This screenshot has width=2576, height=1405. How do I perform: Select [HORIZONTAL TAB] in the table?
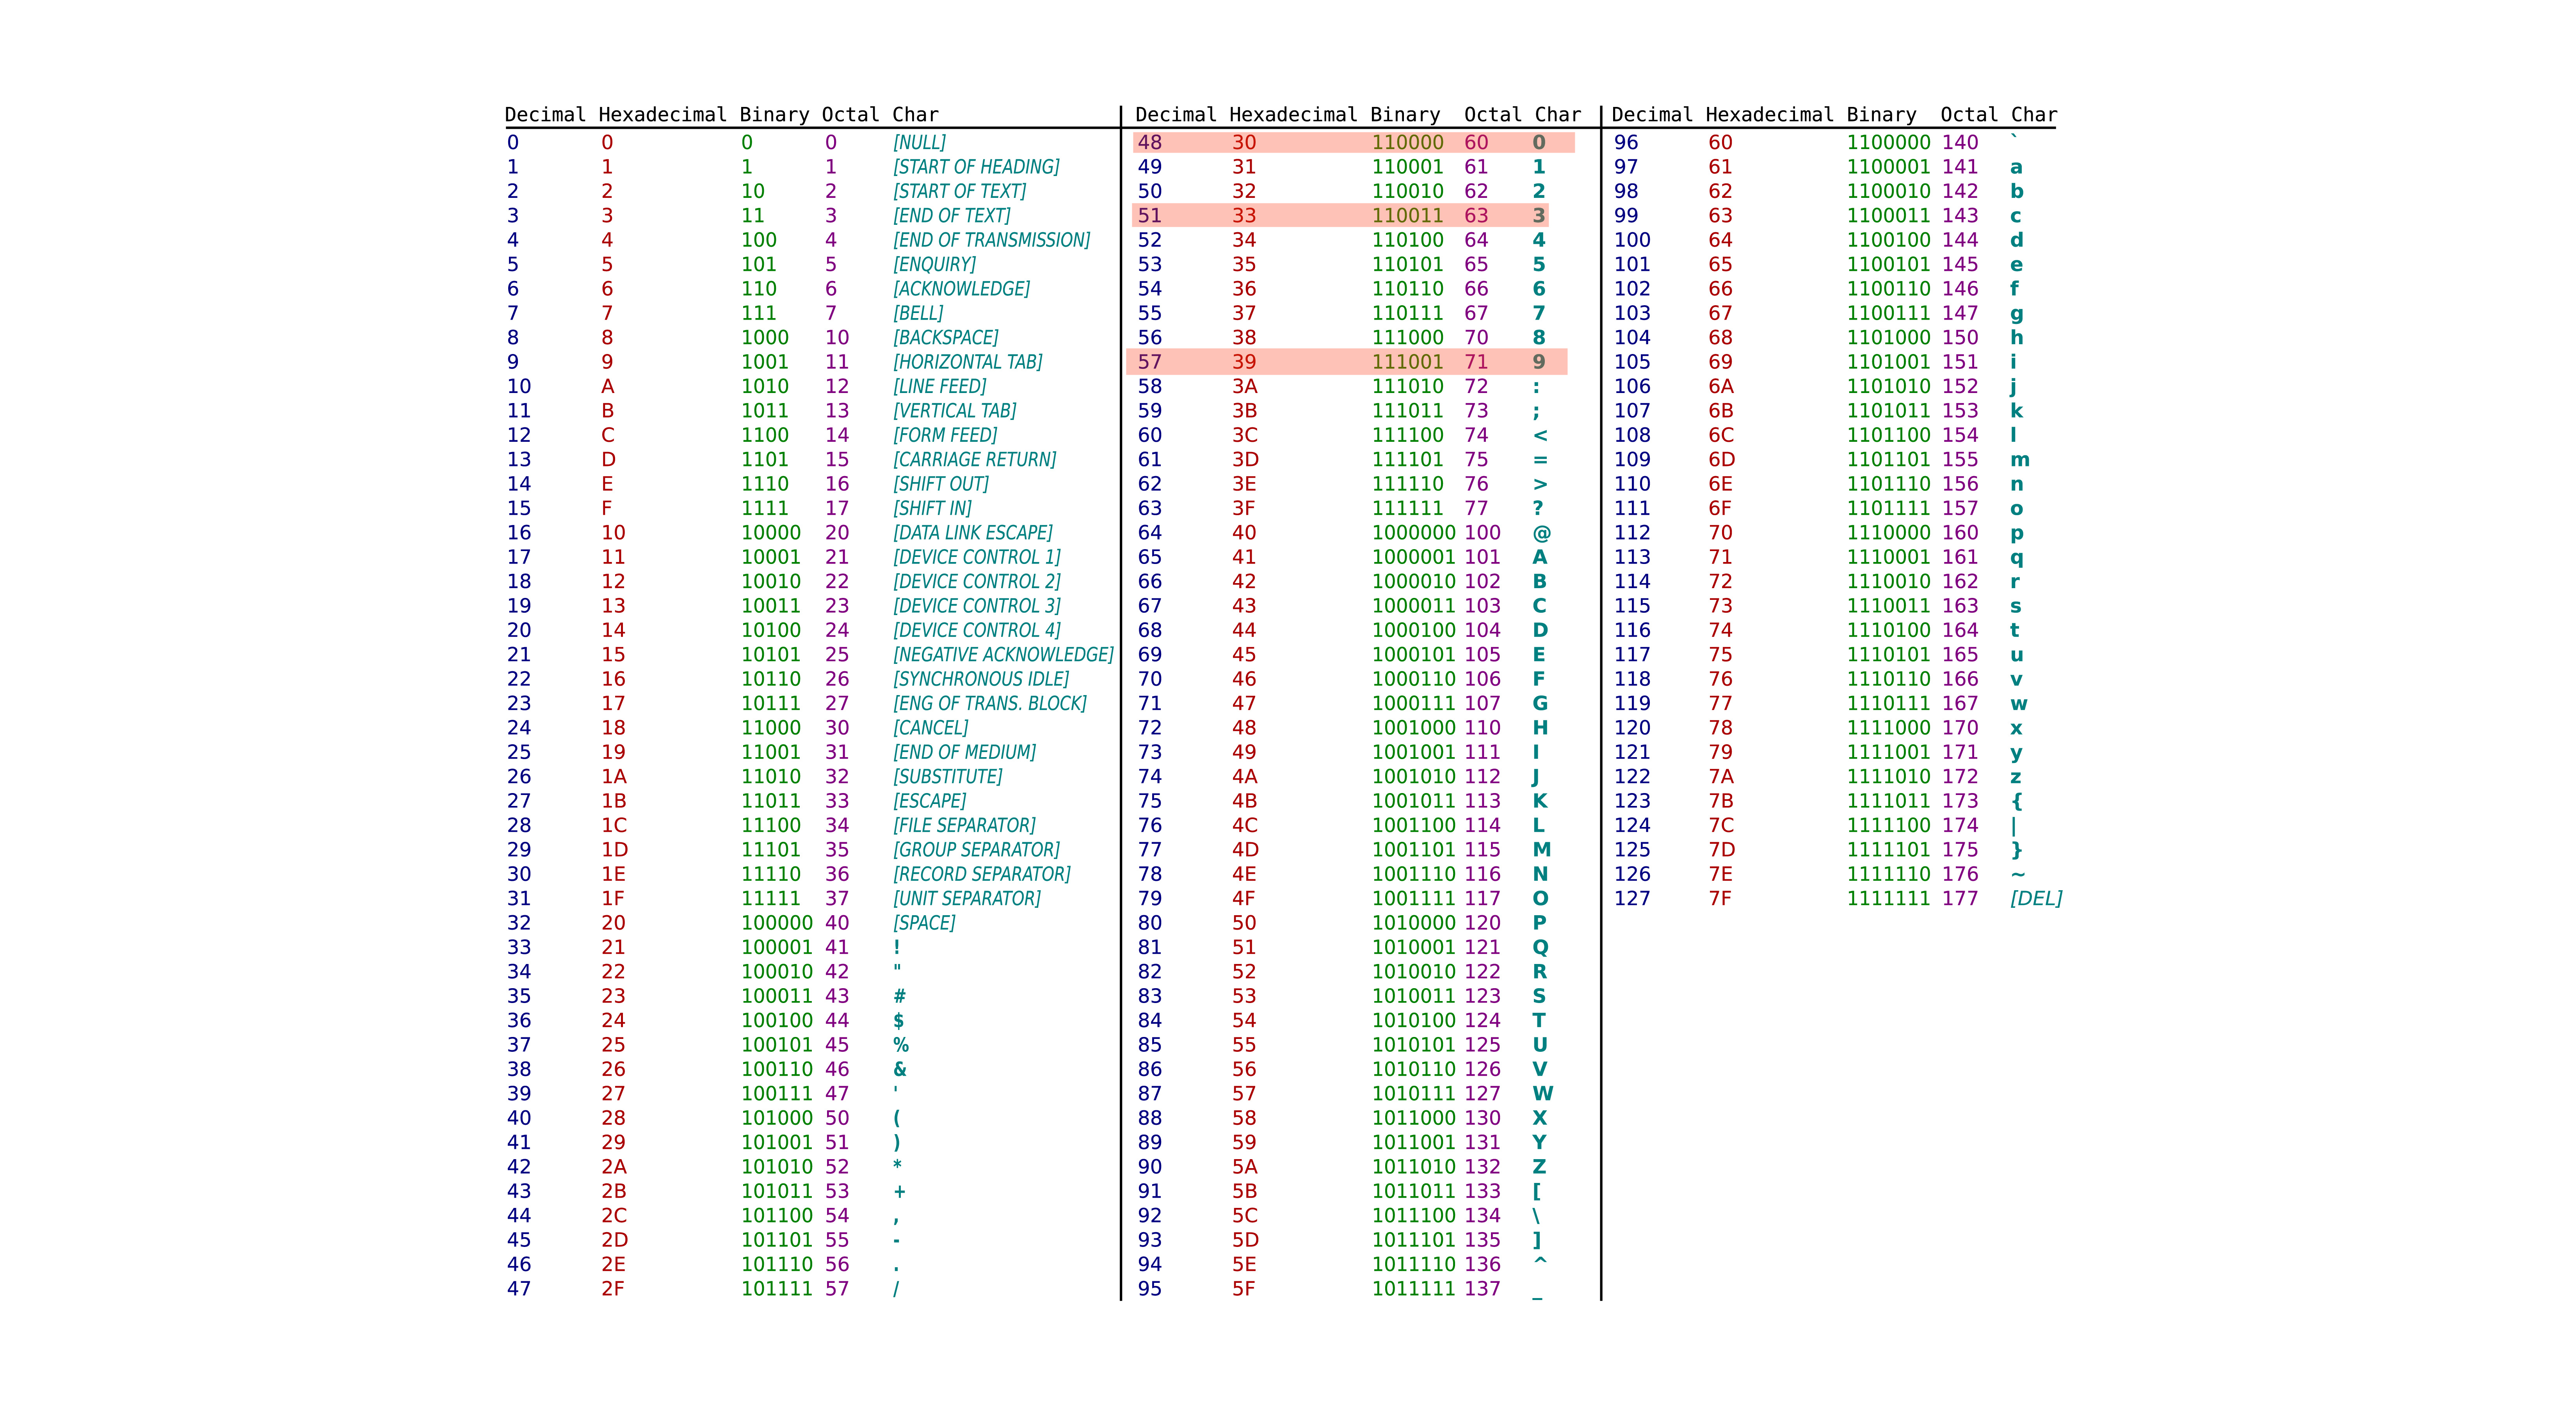click(967, 362)
